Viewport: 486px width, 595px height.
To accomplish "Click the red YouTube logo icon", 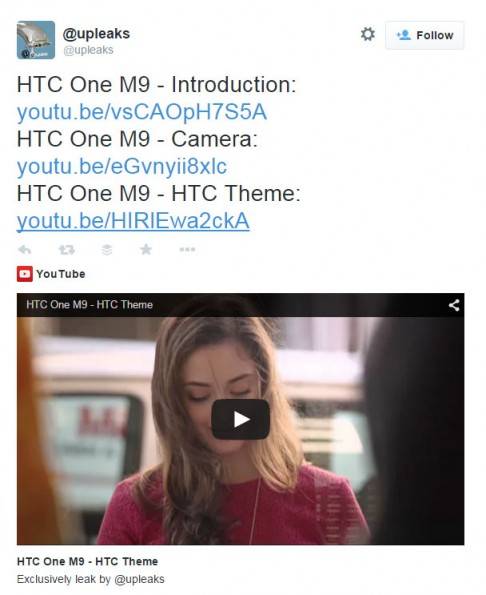I will pyautogui.click(x=25, y=274).
